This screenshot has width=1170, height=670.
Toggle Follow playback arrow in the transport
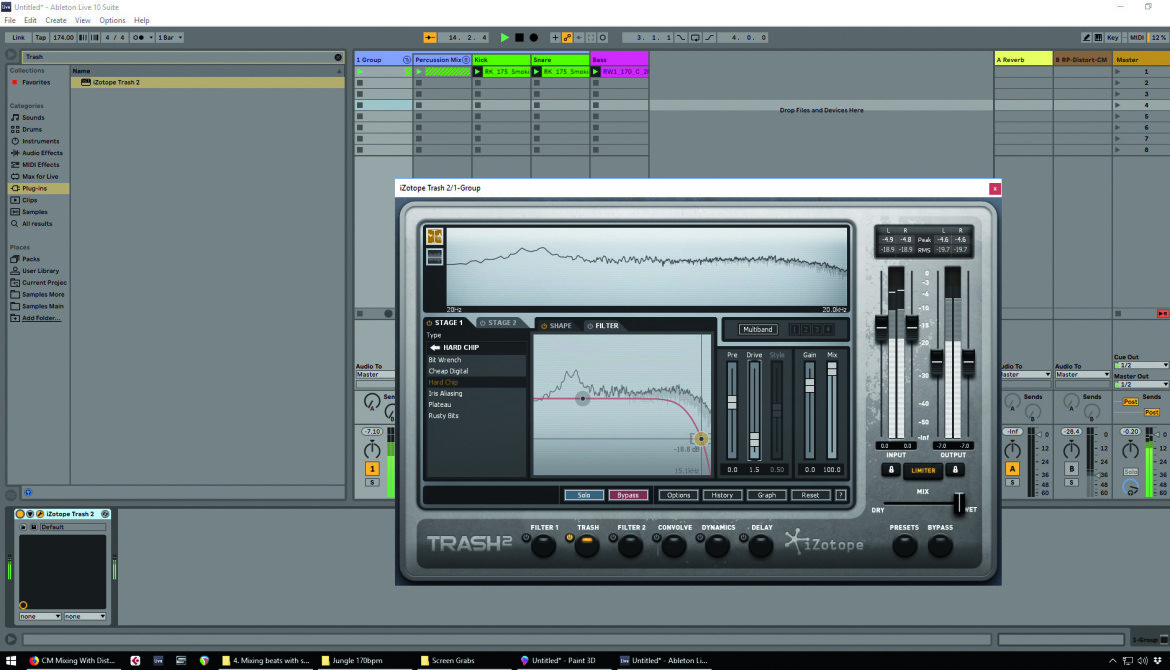[x=430, y=37]
